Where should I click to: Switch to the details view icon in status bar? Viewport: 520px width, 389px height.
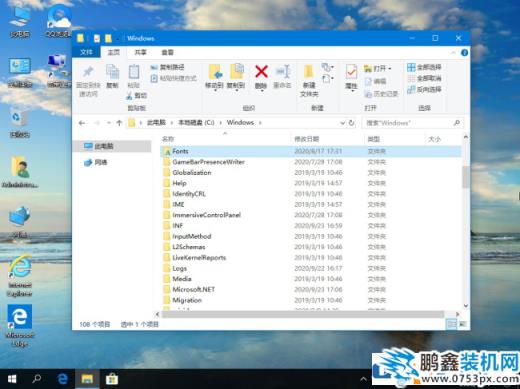[x=452, y=324]
